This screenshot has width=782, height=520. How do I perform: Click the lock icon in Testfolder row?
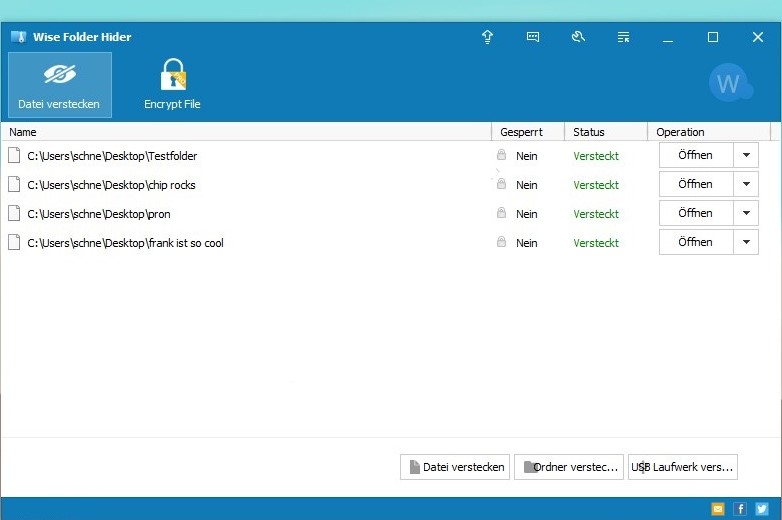pos(501,155)
